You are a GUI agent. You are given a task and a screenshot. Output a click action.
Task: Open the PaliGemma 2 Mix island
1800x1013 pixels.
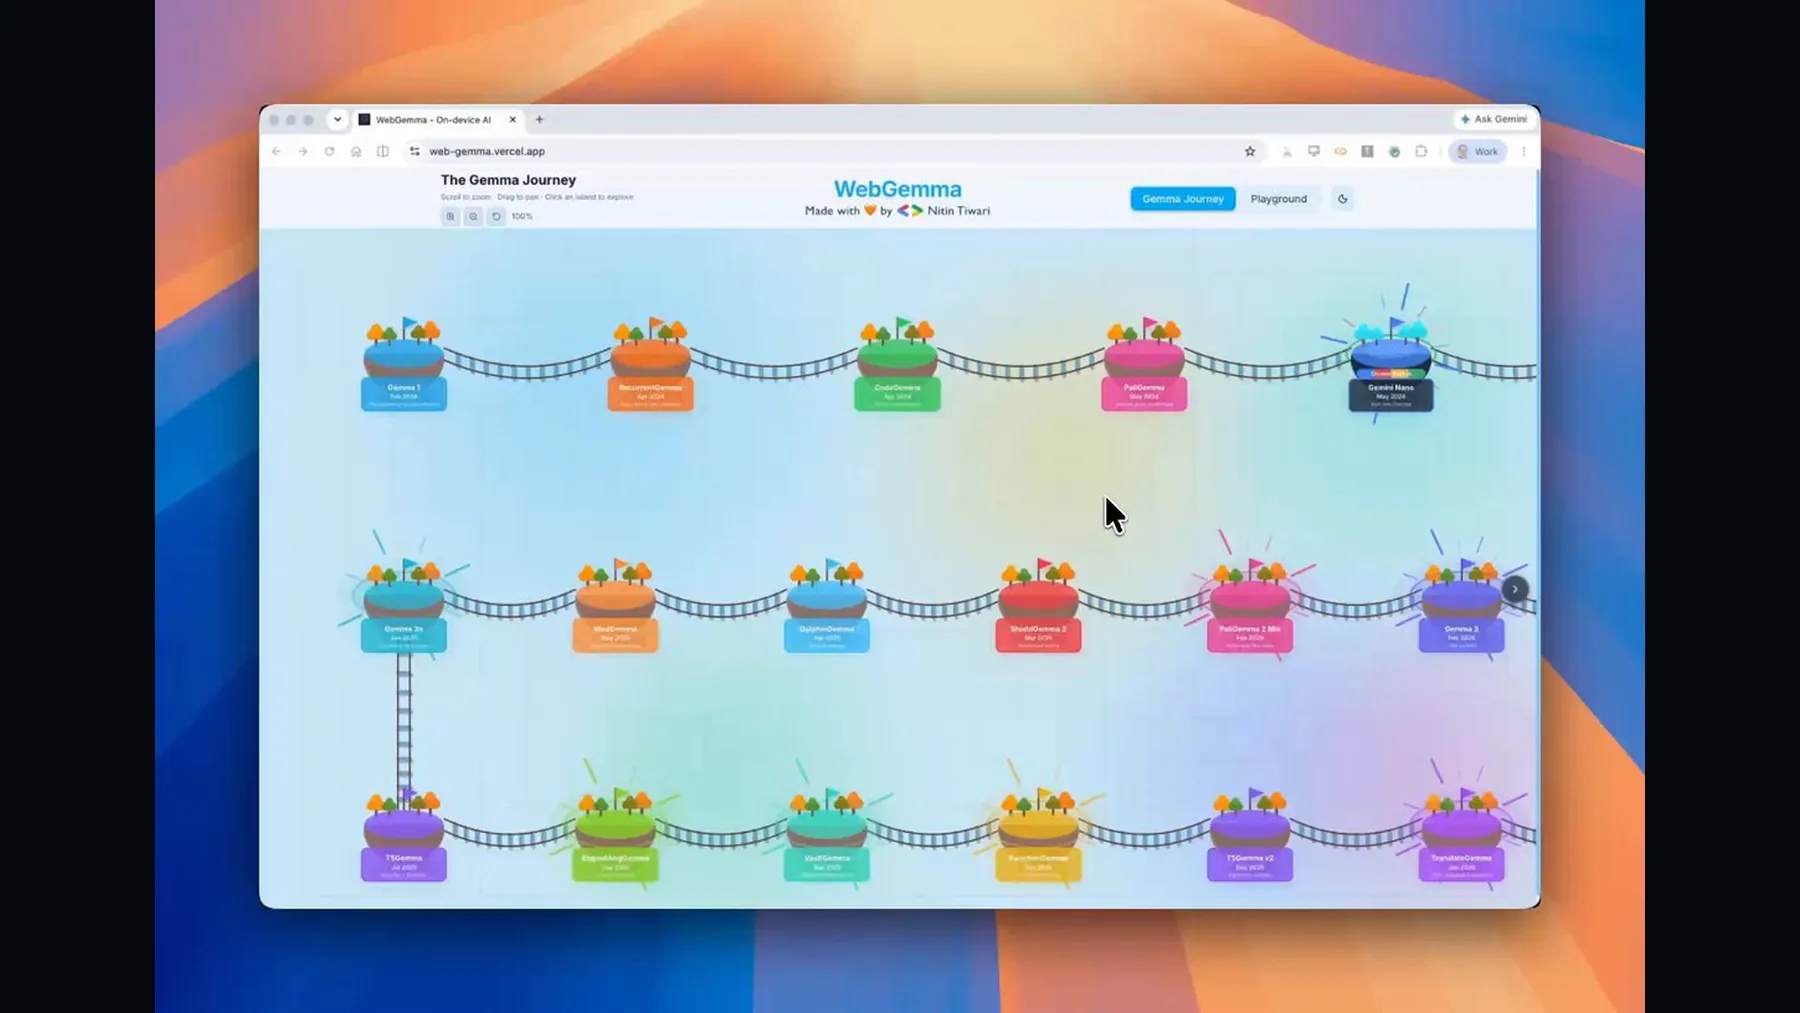[1250, 607]
